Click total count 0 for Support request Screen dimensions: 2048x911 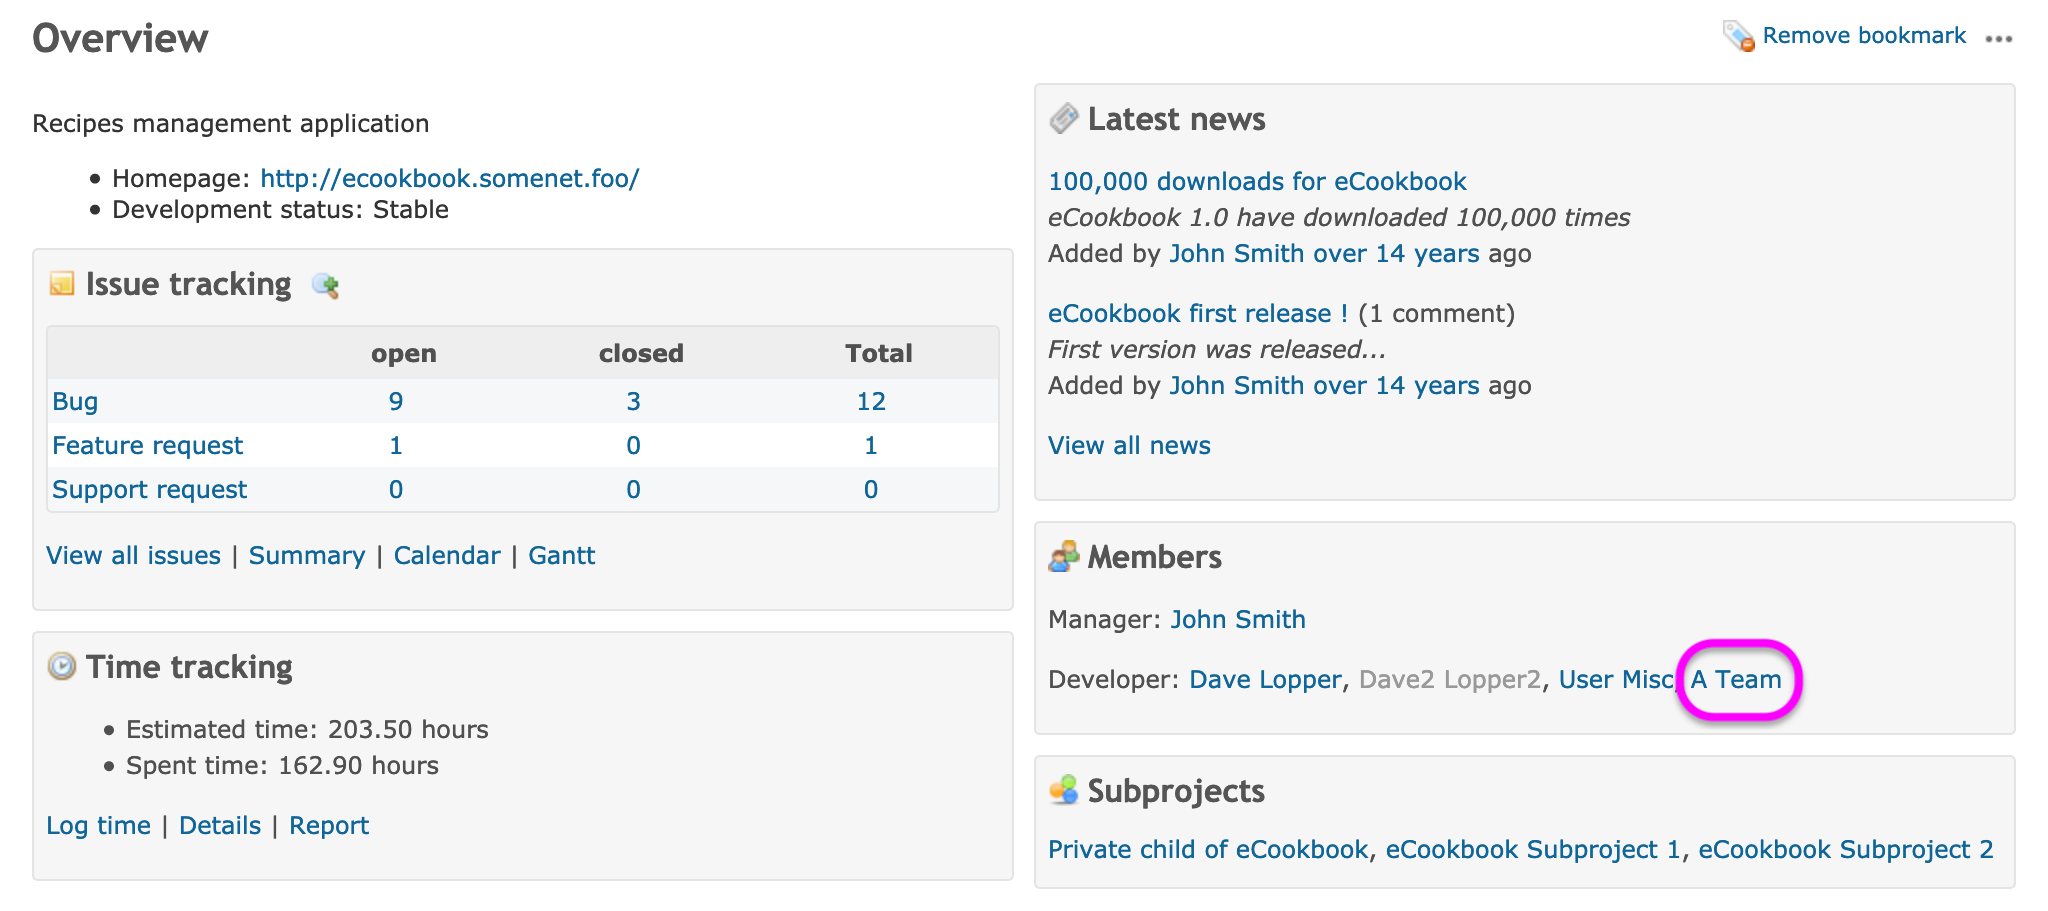pos(871,489)
